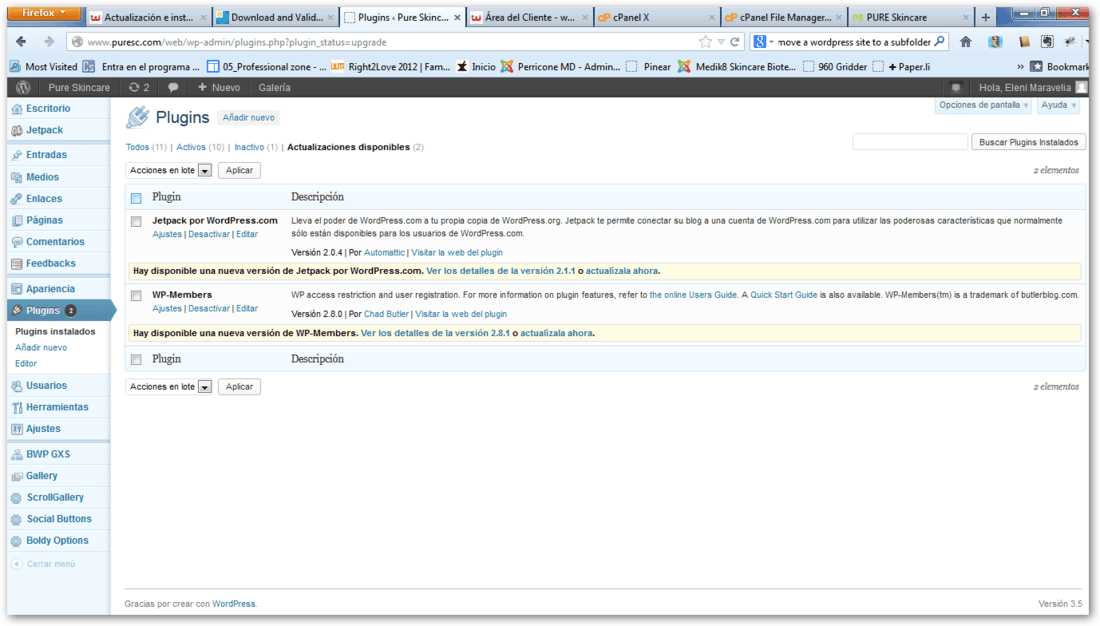
Task: Open Boldy Options gear icon in sidebar
Action: pyautogui.click(x=17, y=541)
